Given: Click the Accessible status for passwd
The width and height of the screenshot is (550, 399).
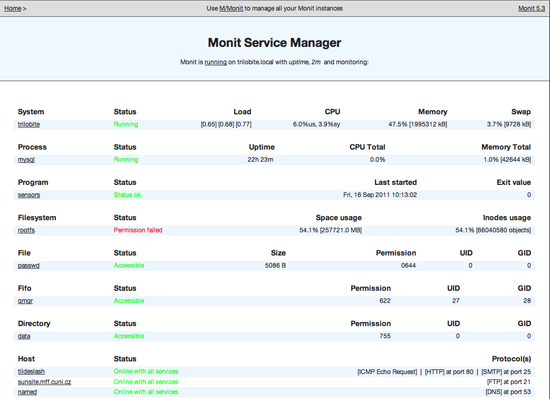Looking at the screenshot, I should coord(129,266).
